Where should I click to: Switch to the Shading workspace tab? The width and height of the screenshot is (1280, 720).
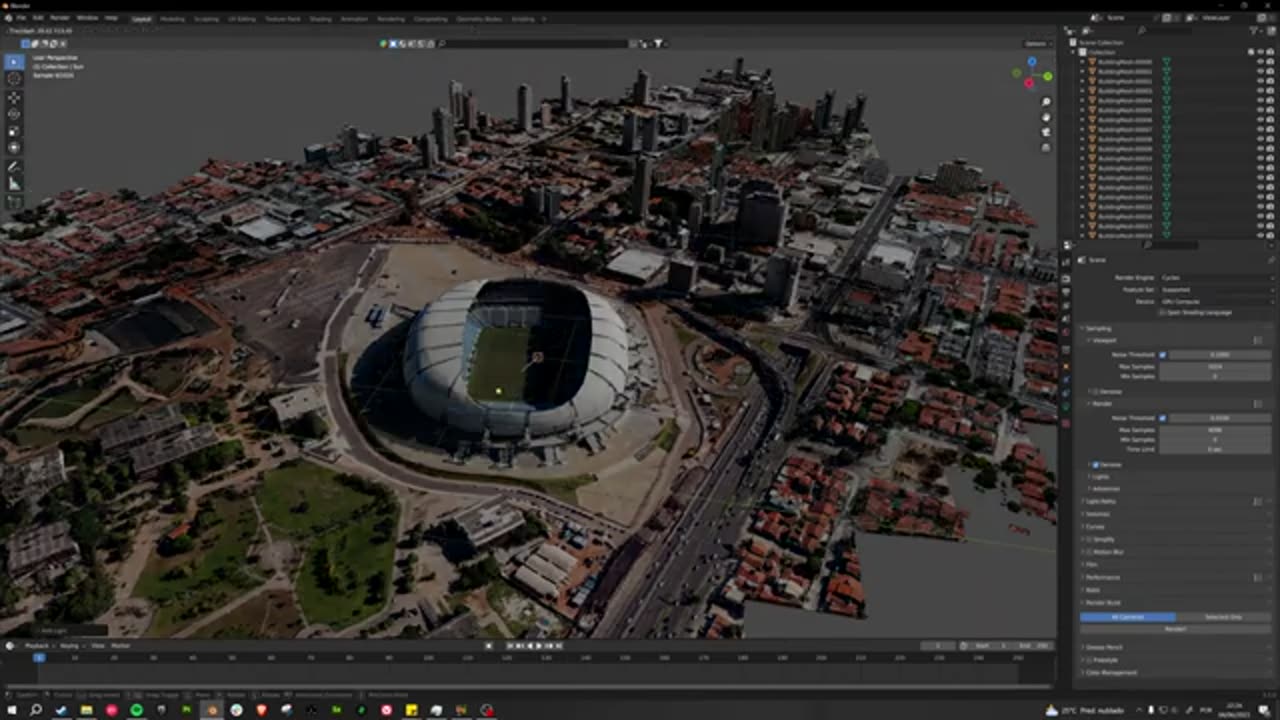pos(320,18)
